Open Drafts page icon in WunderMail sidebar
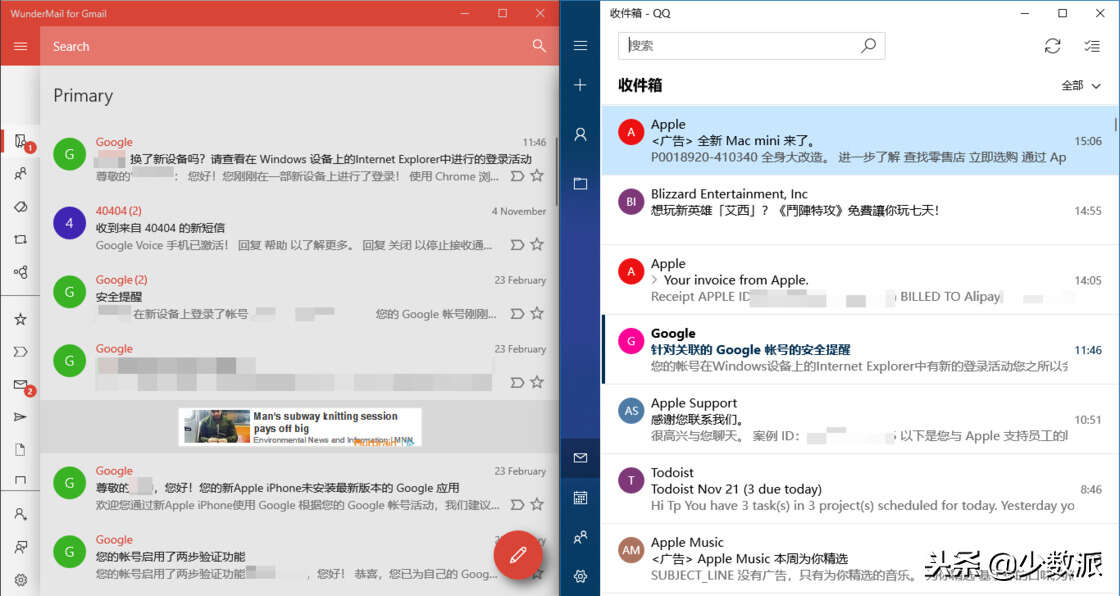Screen dimensions: 1120x596 point(21,450)
